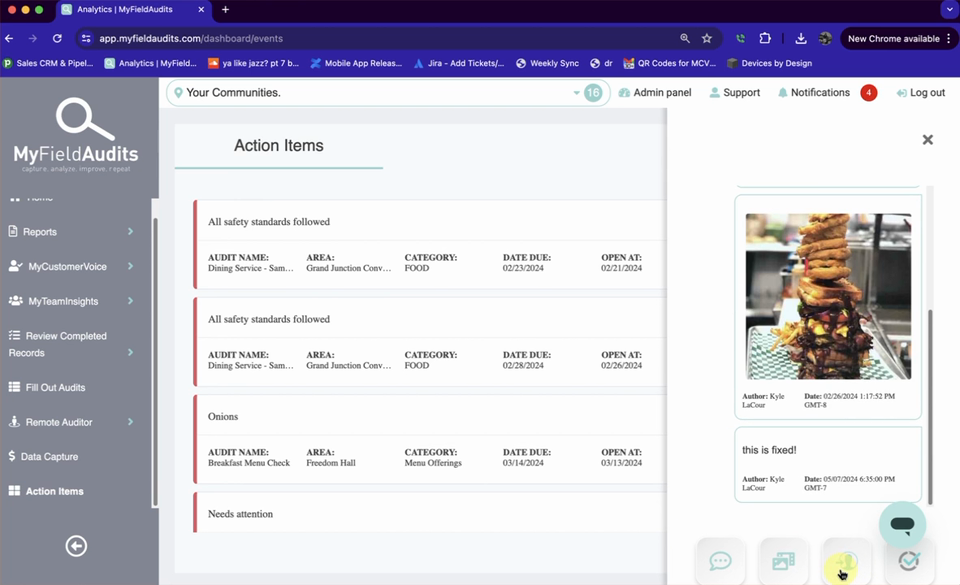Viewport: 960px width, 585px height.
Task: Open the Onions action item card
Action: [x=429, y=439]
